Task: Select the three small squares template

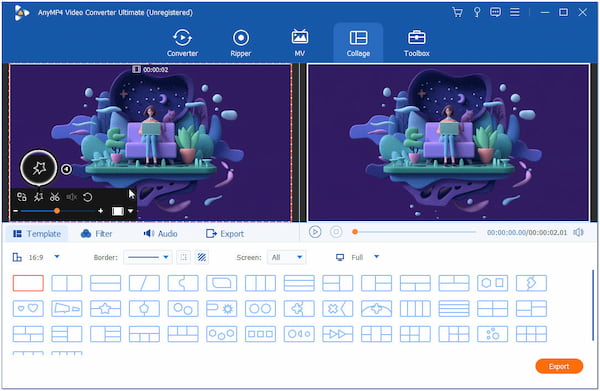Action: coord(260,334)
